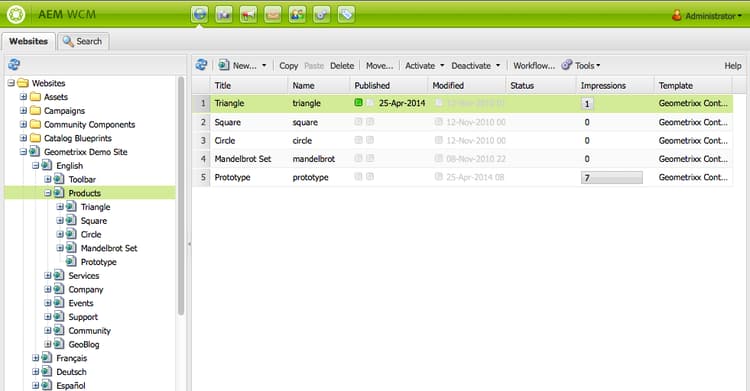Select the GeoBlog page in tree
The width and height of the screenshot is (750, 391).
pos(84,344)
